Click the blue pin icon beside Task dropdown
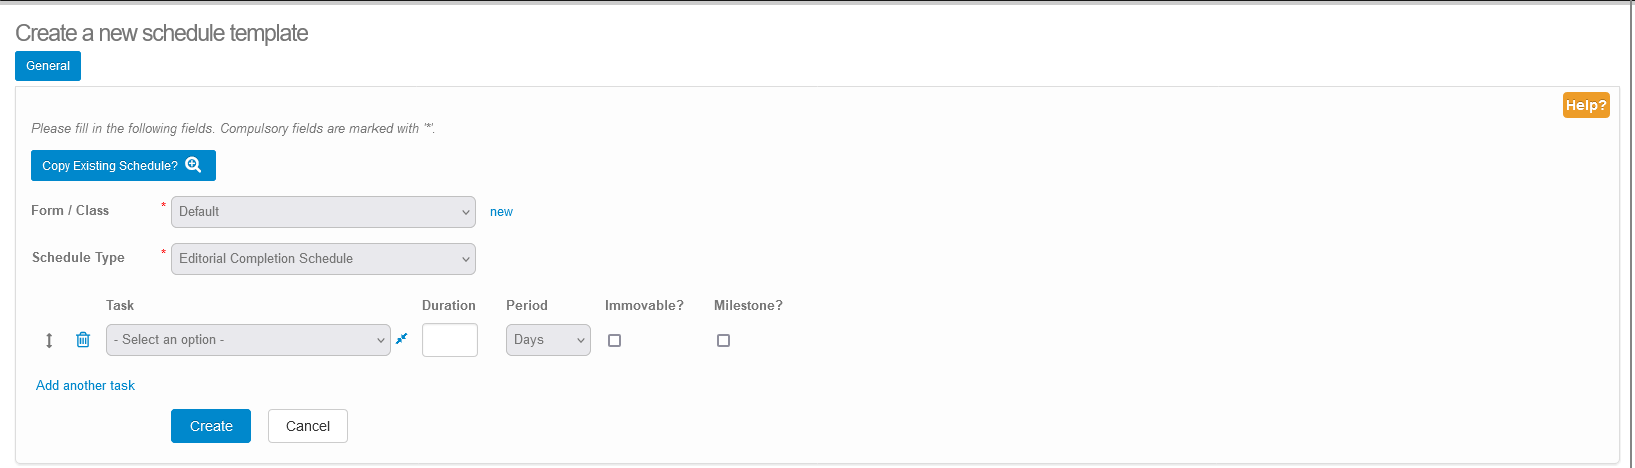The width and height of the screenshot is (1635, 468). 402,339
